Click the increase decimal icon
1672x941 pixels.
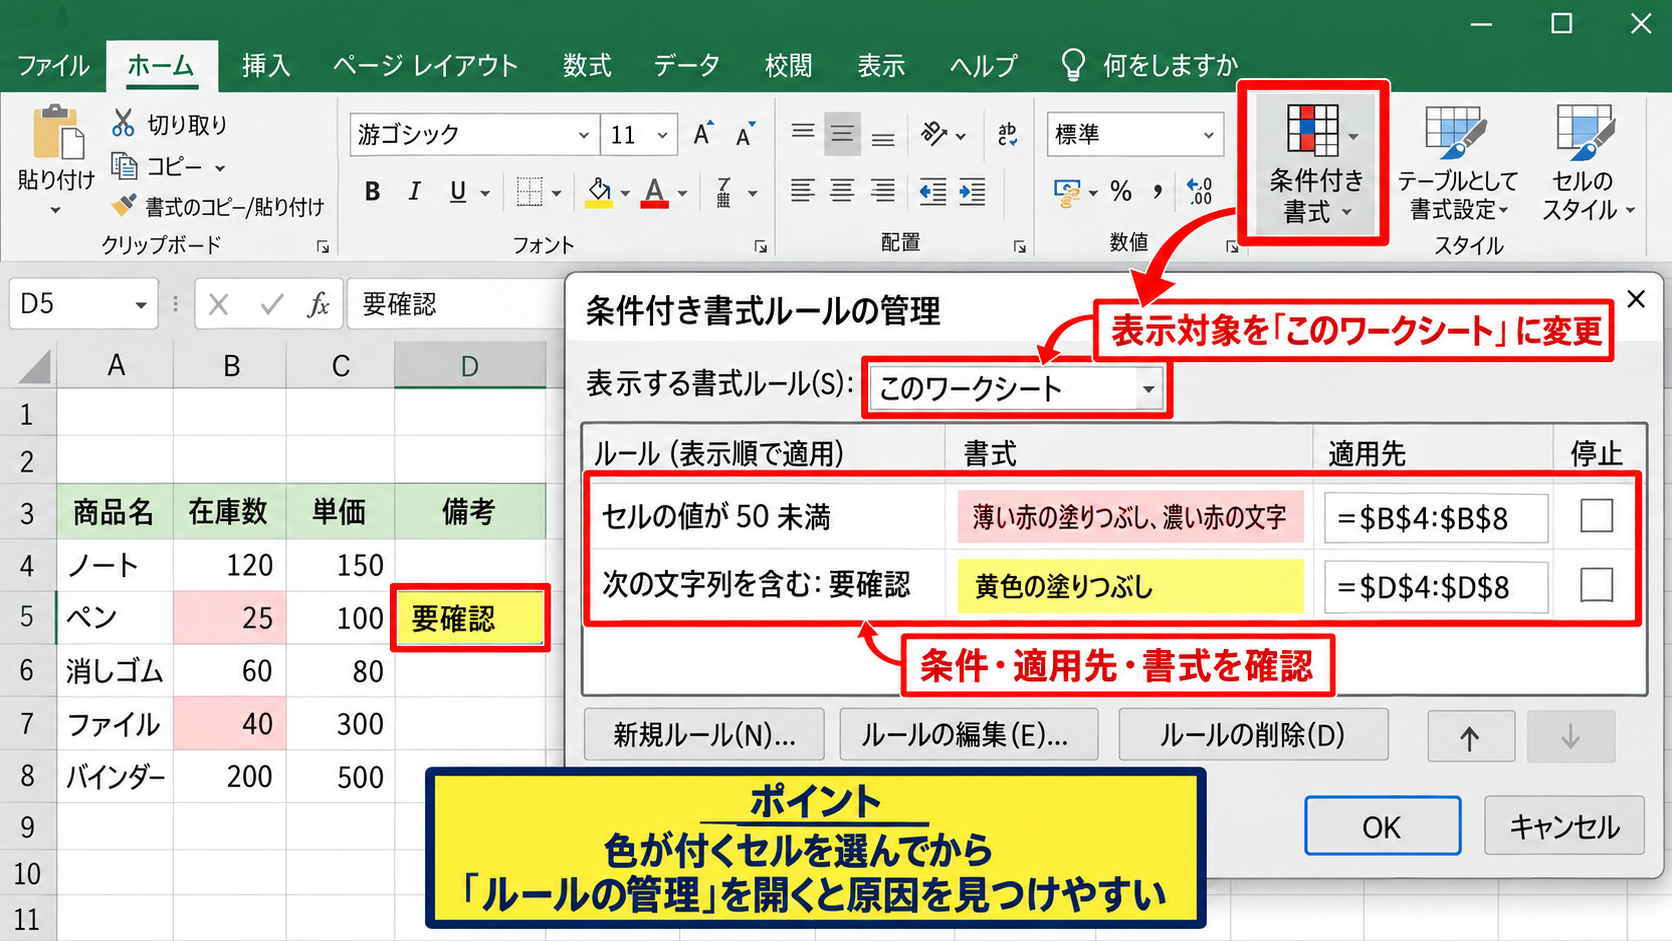coord(1199,191)
